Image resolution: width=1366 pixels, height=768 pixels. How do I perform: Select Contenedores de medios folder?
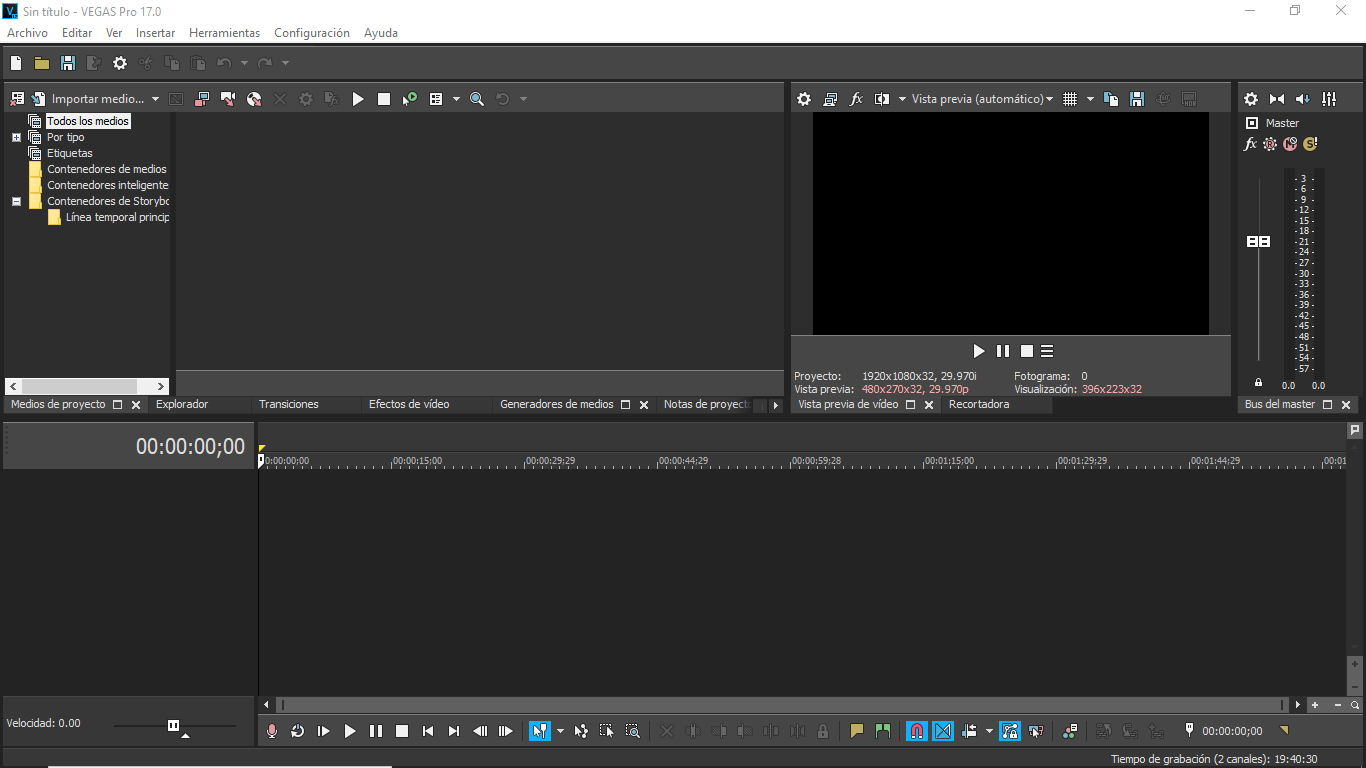point(107,169)
